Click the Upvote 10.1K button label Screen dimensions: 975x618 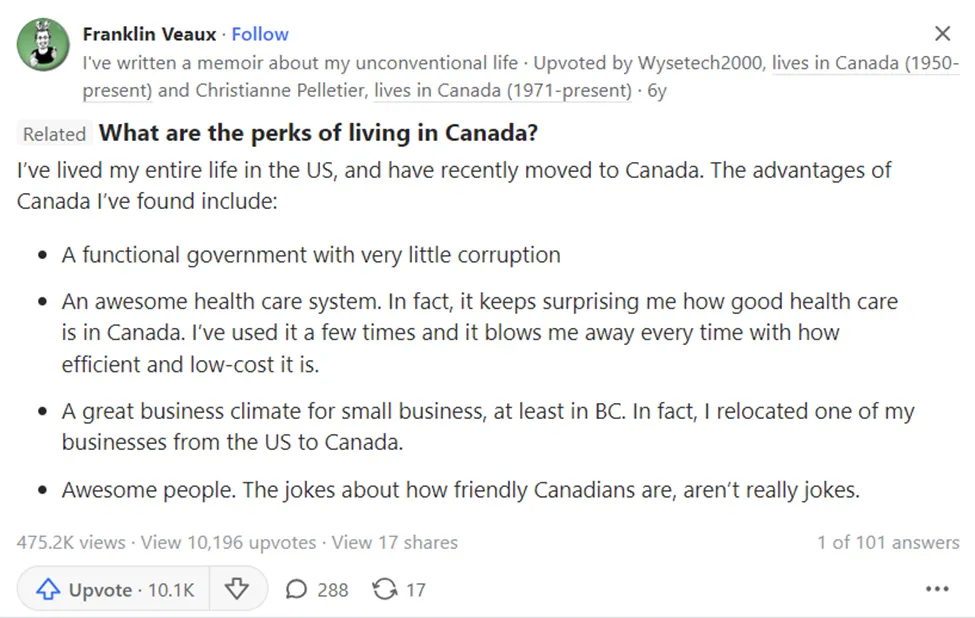[131, 589]
